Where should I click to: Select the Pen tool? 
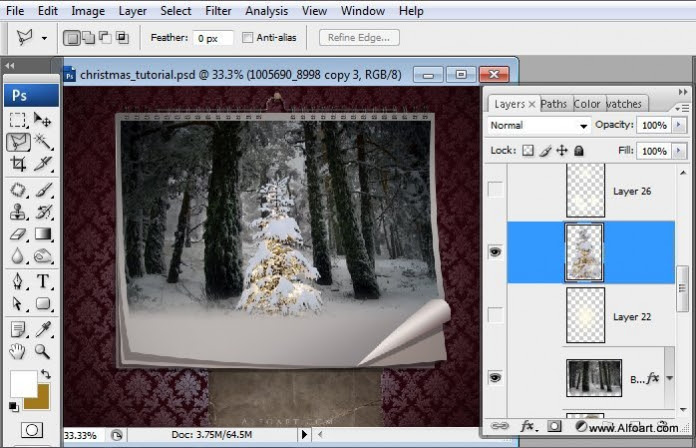tap(18, 281)
